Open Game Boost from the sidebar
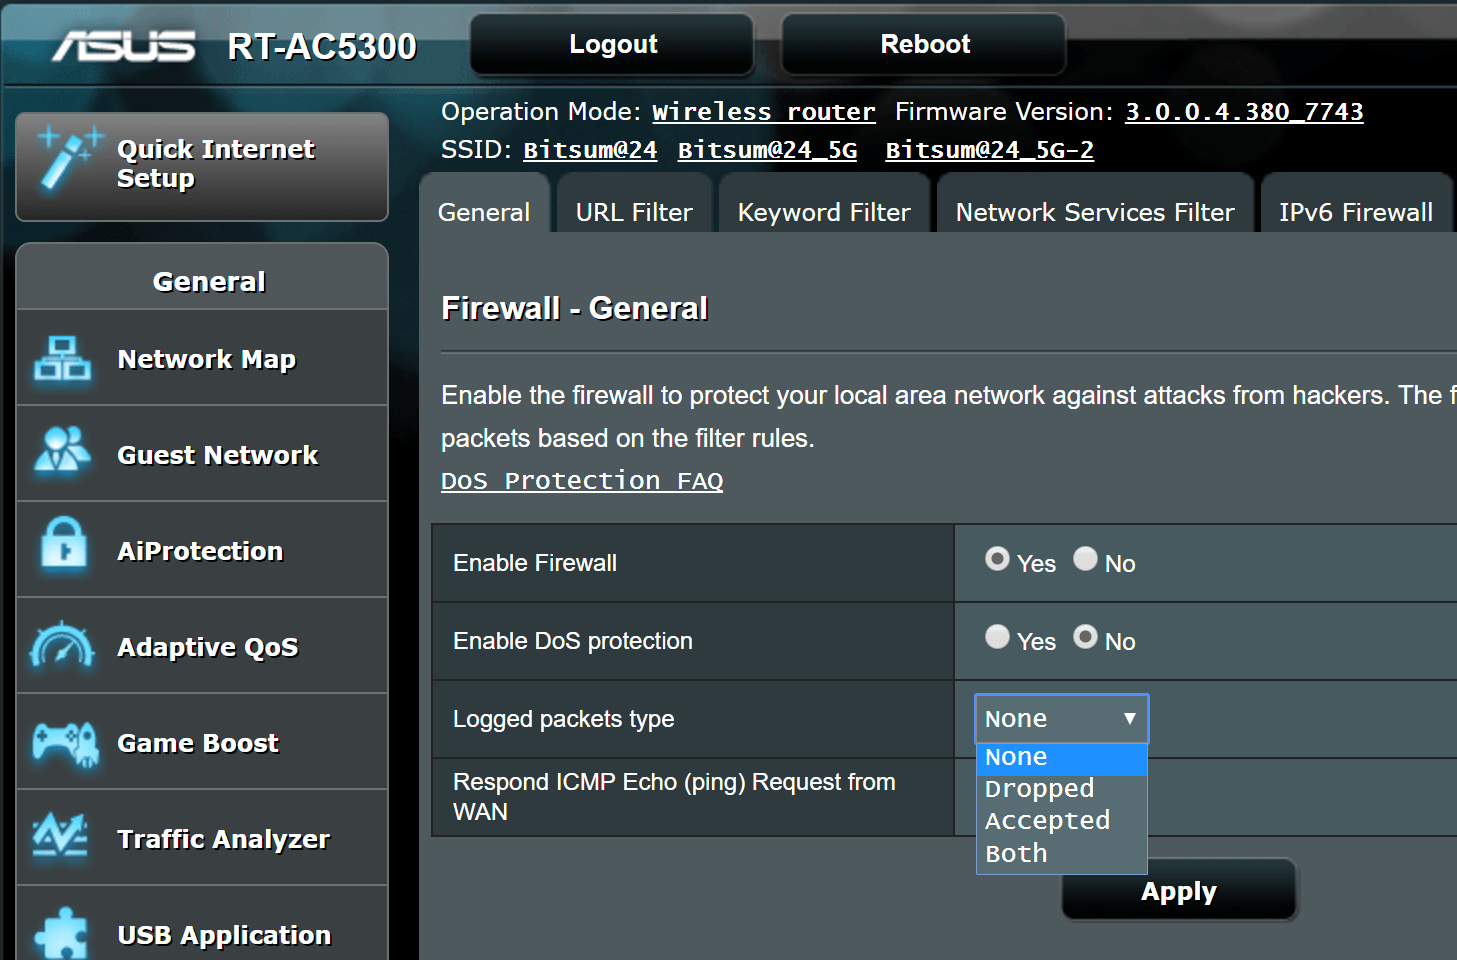Viewport: 1457px width, 960px height. coord(202,742)
